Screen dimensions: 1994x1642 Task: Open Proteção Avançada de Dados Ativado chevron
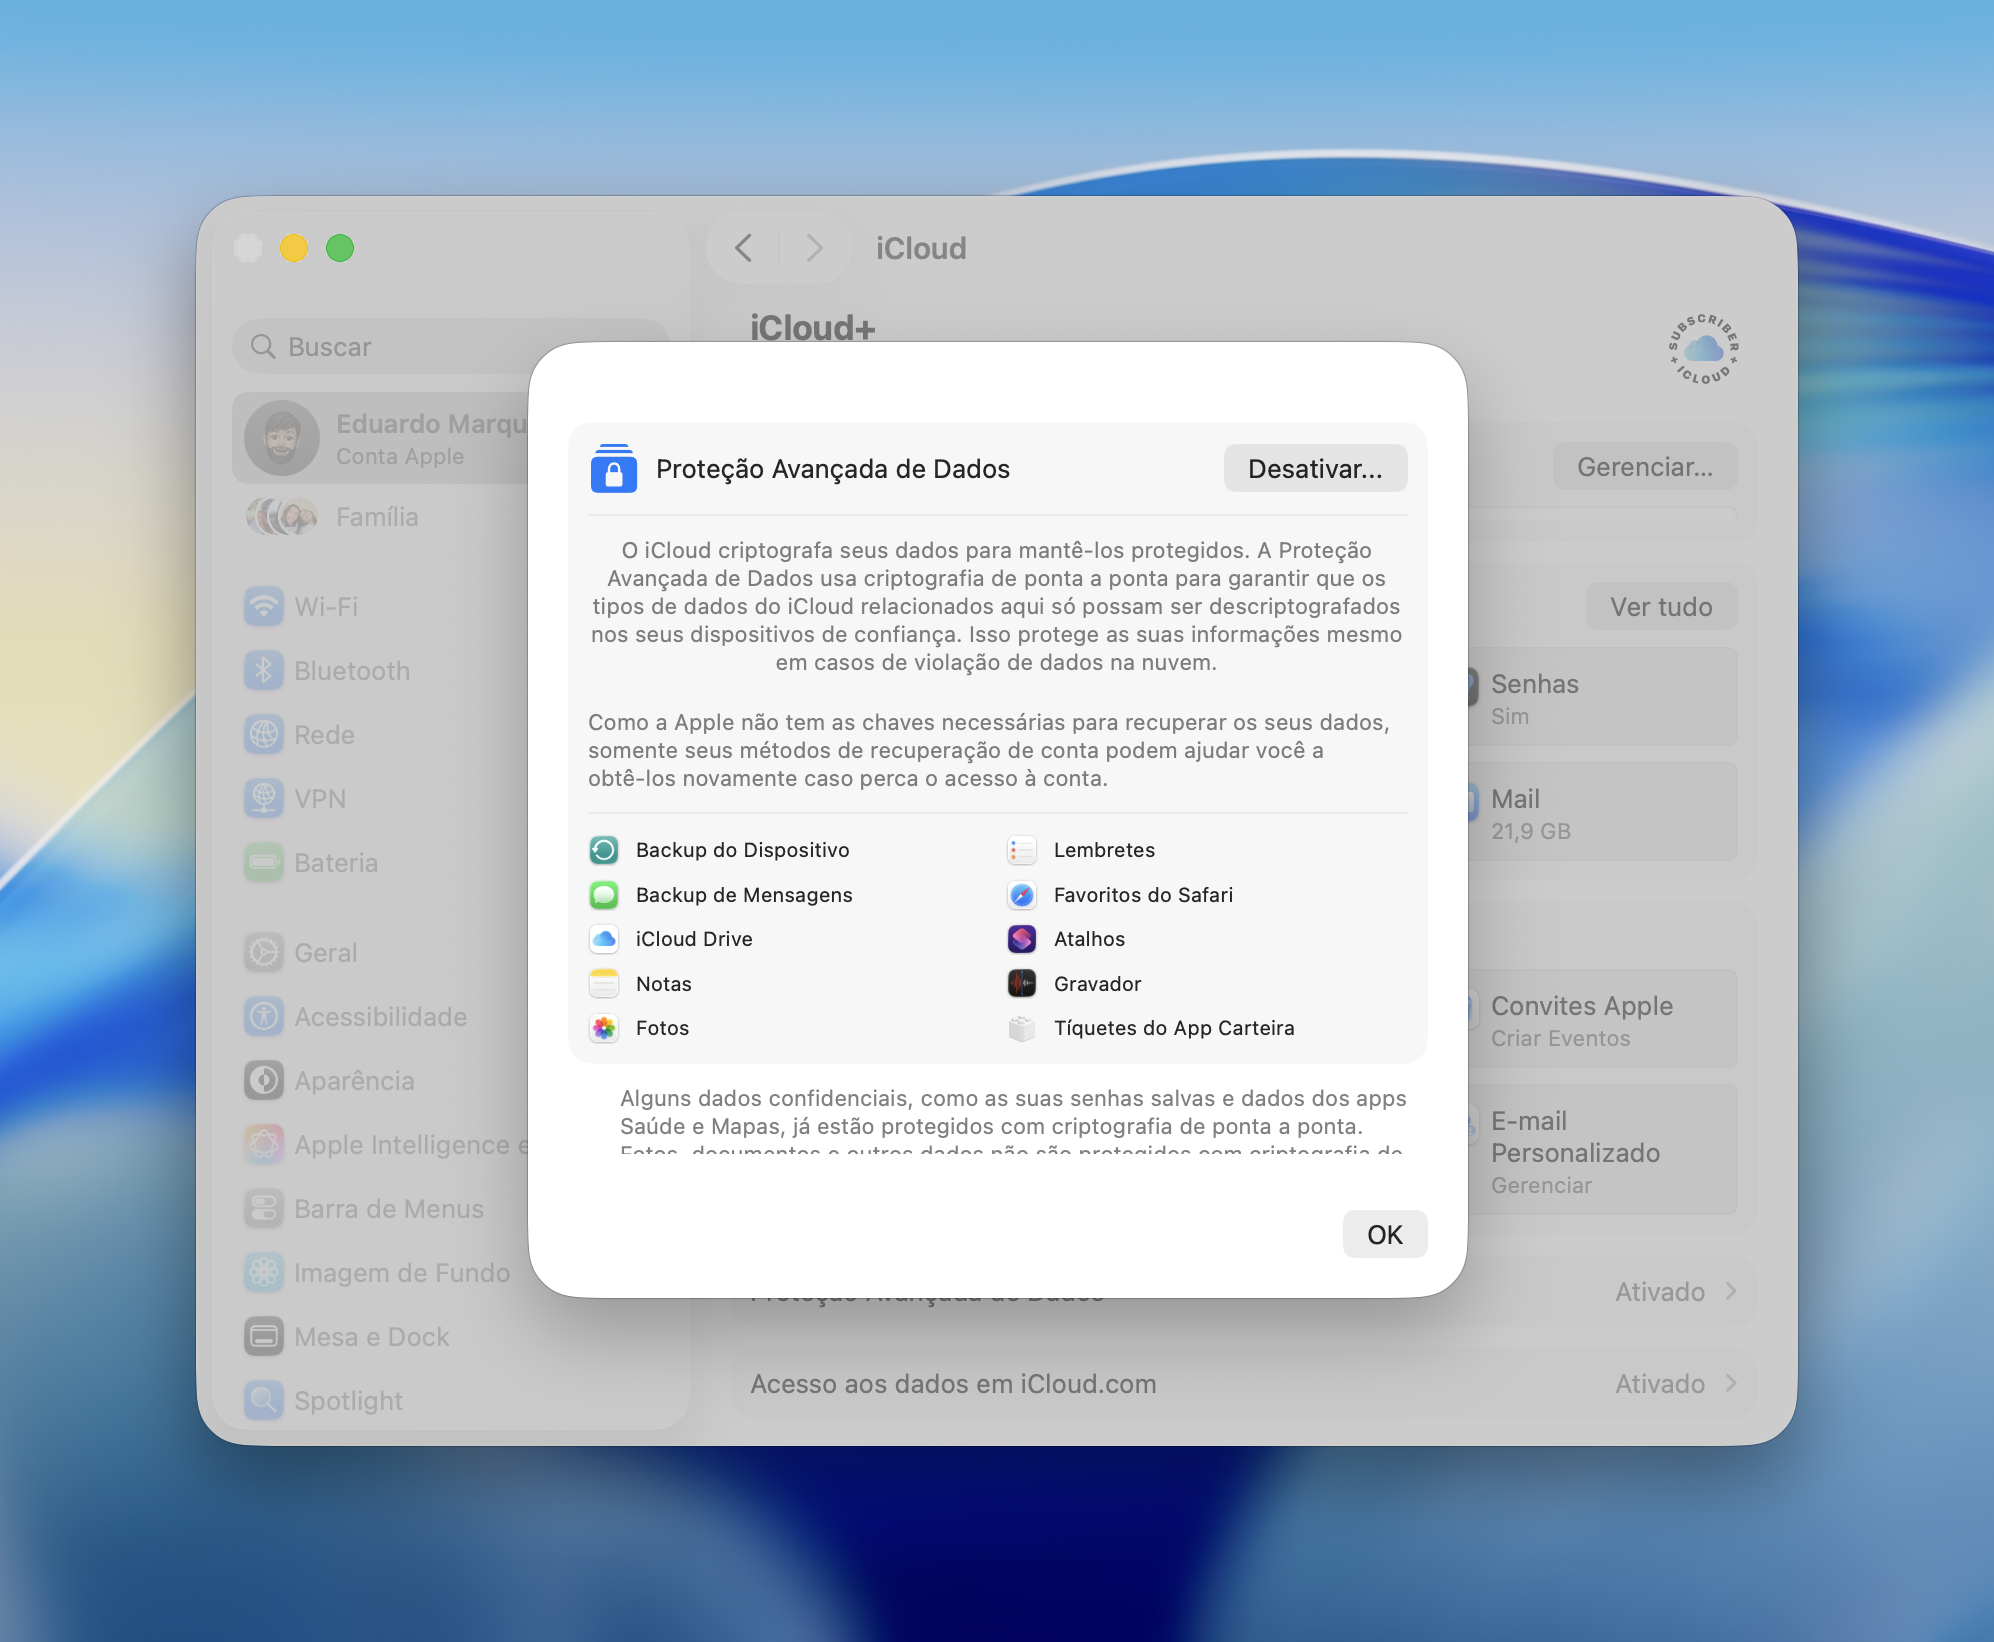pos(1731,1292)
